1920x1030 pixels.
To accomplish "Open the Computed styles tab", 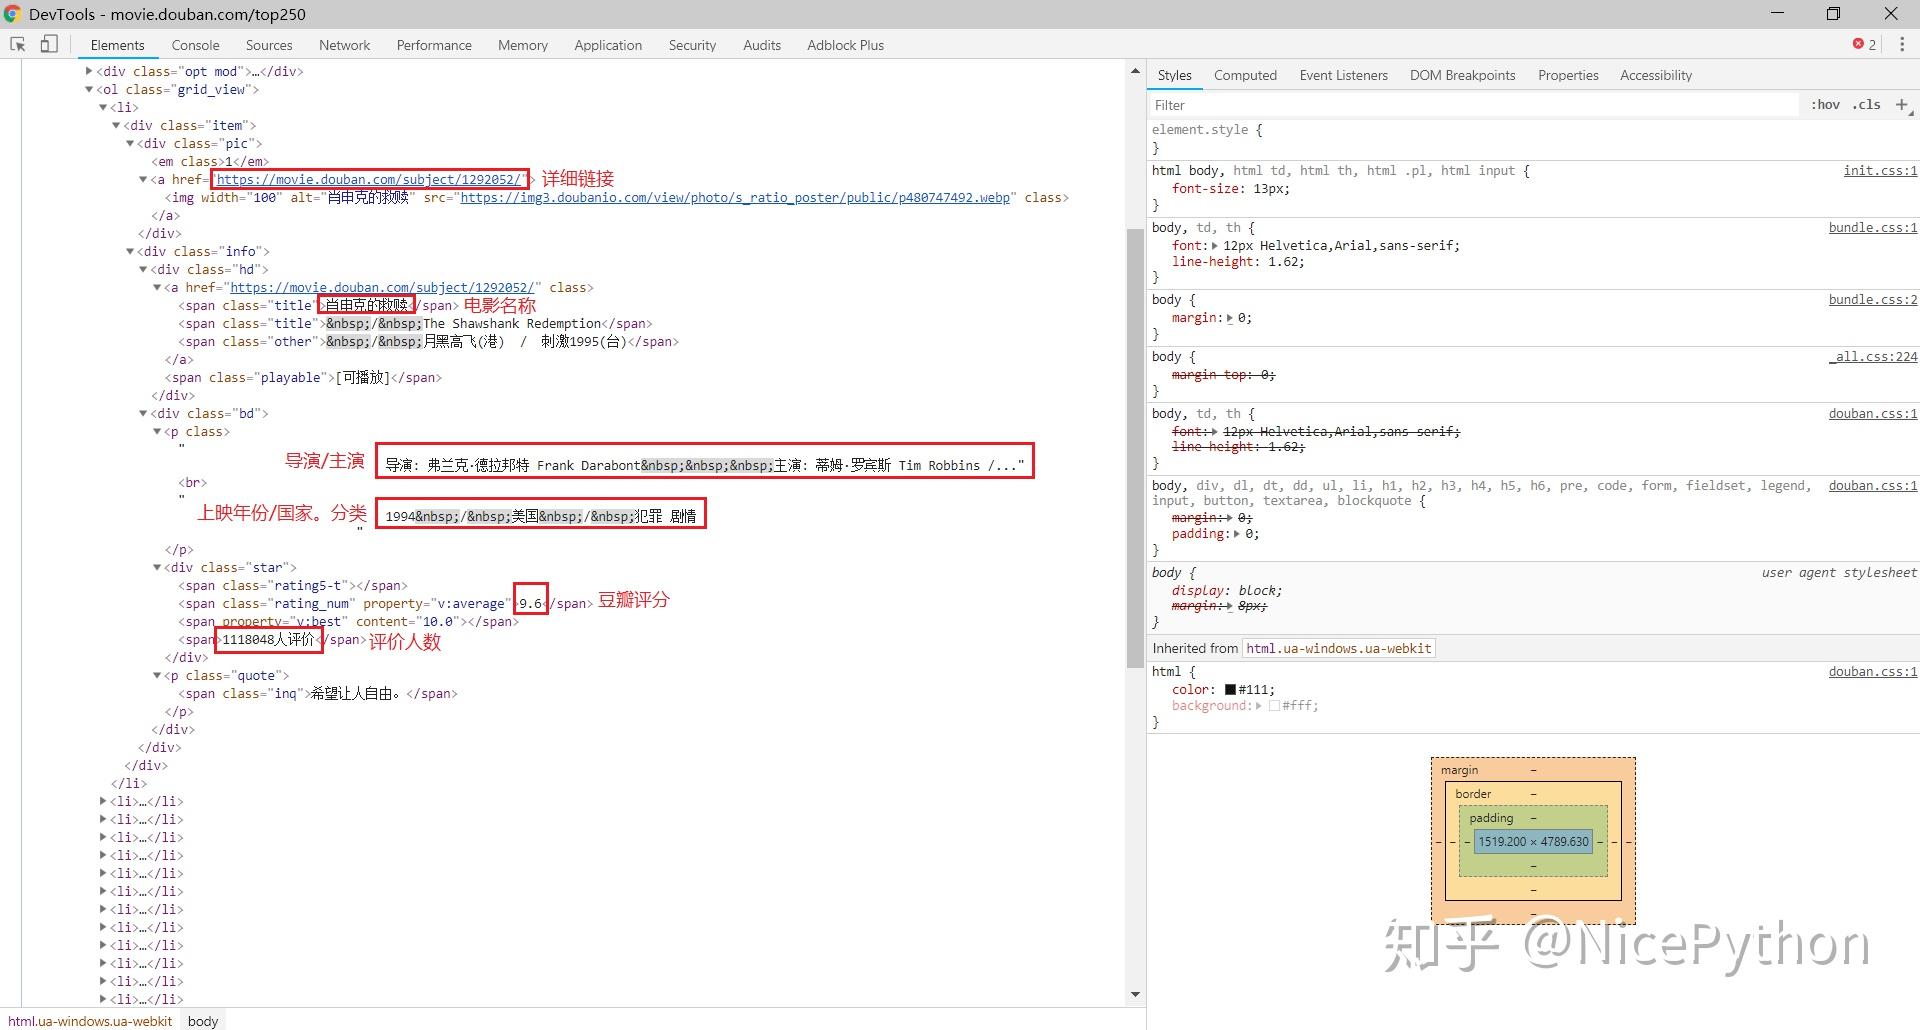I will pos(1245,75).
